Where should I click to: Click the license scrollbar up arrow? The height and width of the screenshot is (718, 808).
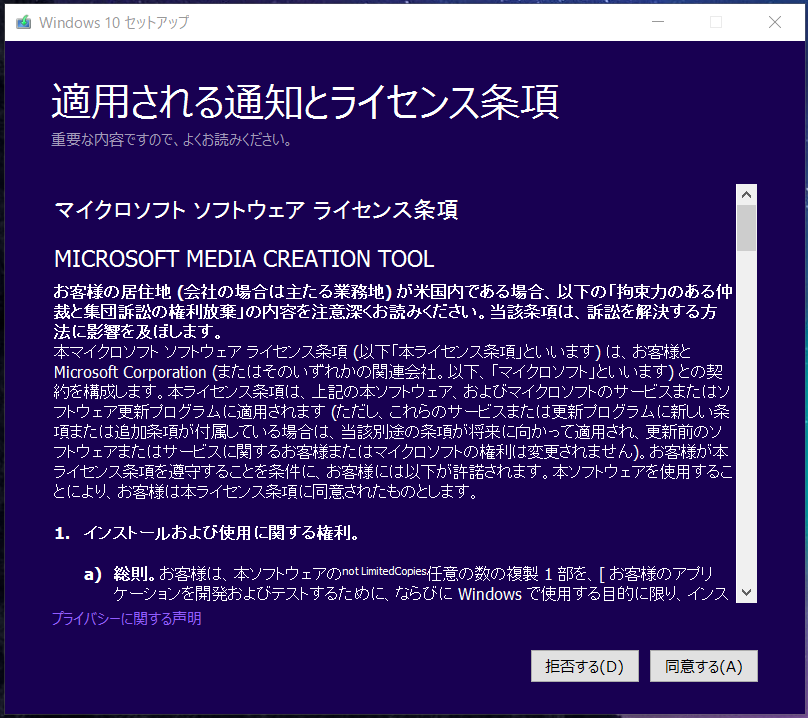[746, 193]
